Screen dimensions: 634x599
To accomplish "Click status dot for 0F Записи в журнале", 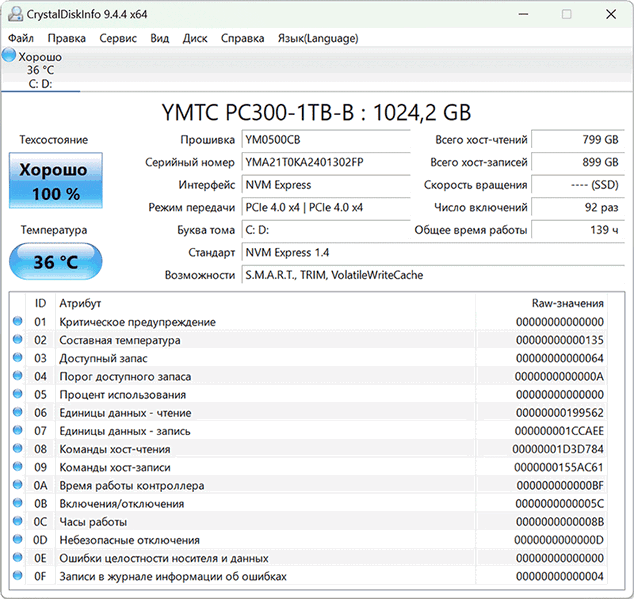I will pos(17,575).
